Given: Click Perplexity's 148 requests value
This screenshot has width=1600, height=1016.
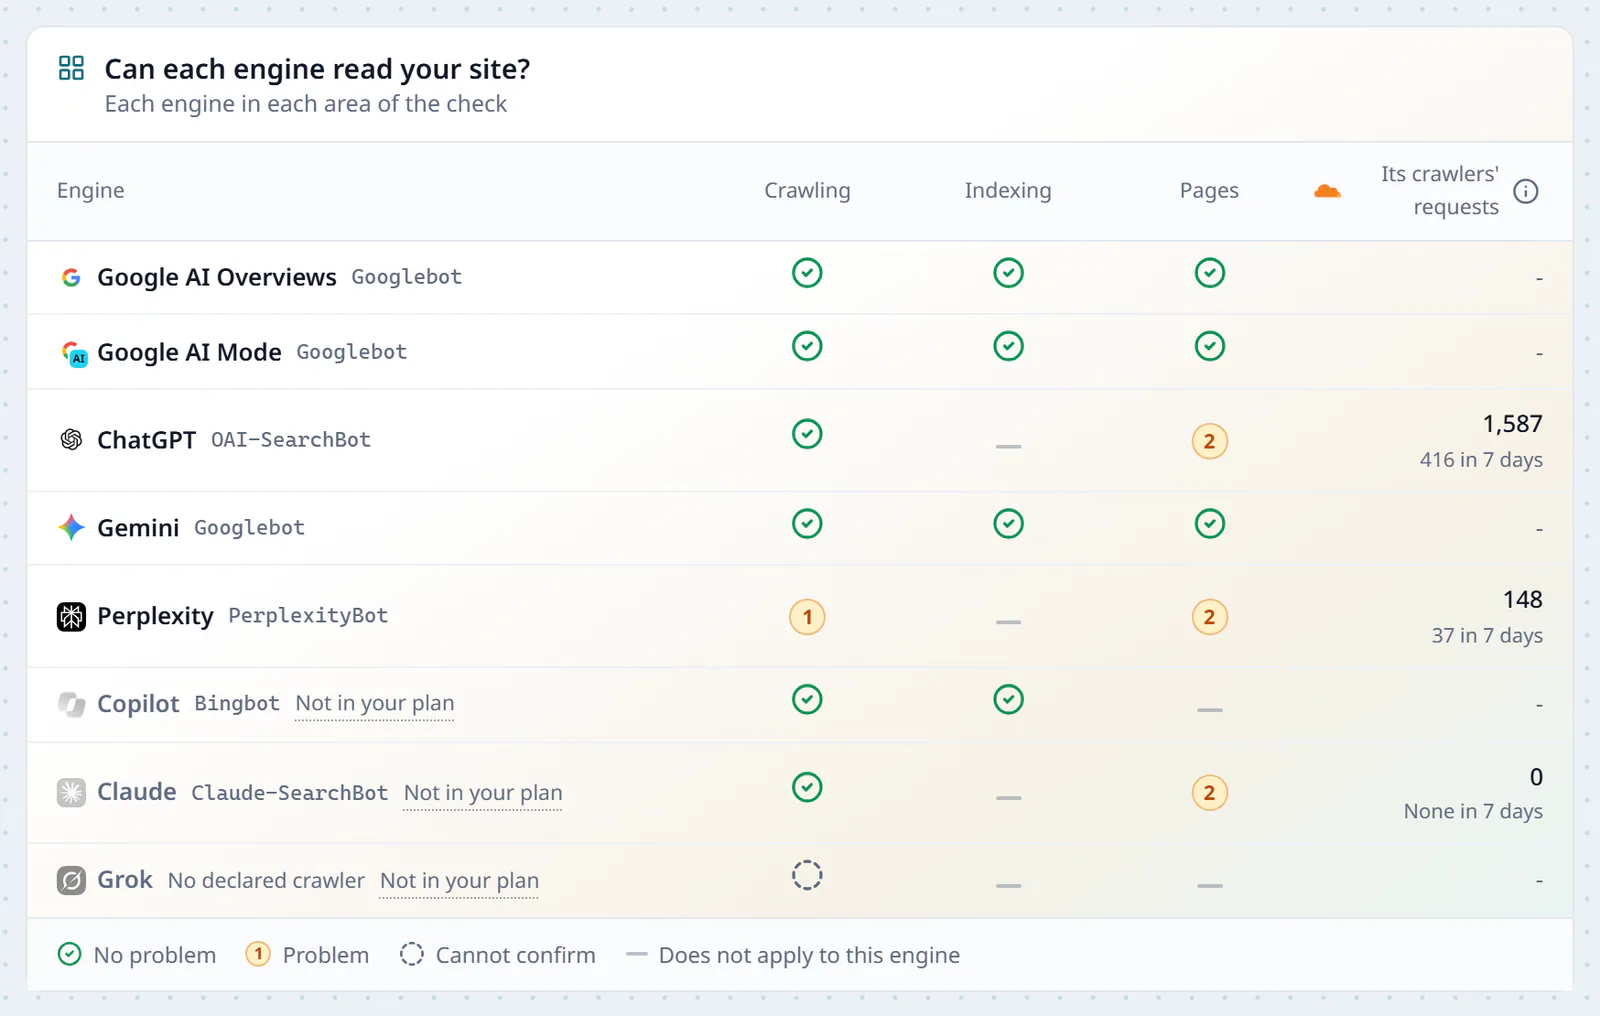Looking at the screenshot, I should click(1522, 600).
